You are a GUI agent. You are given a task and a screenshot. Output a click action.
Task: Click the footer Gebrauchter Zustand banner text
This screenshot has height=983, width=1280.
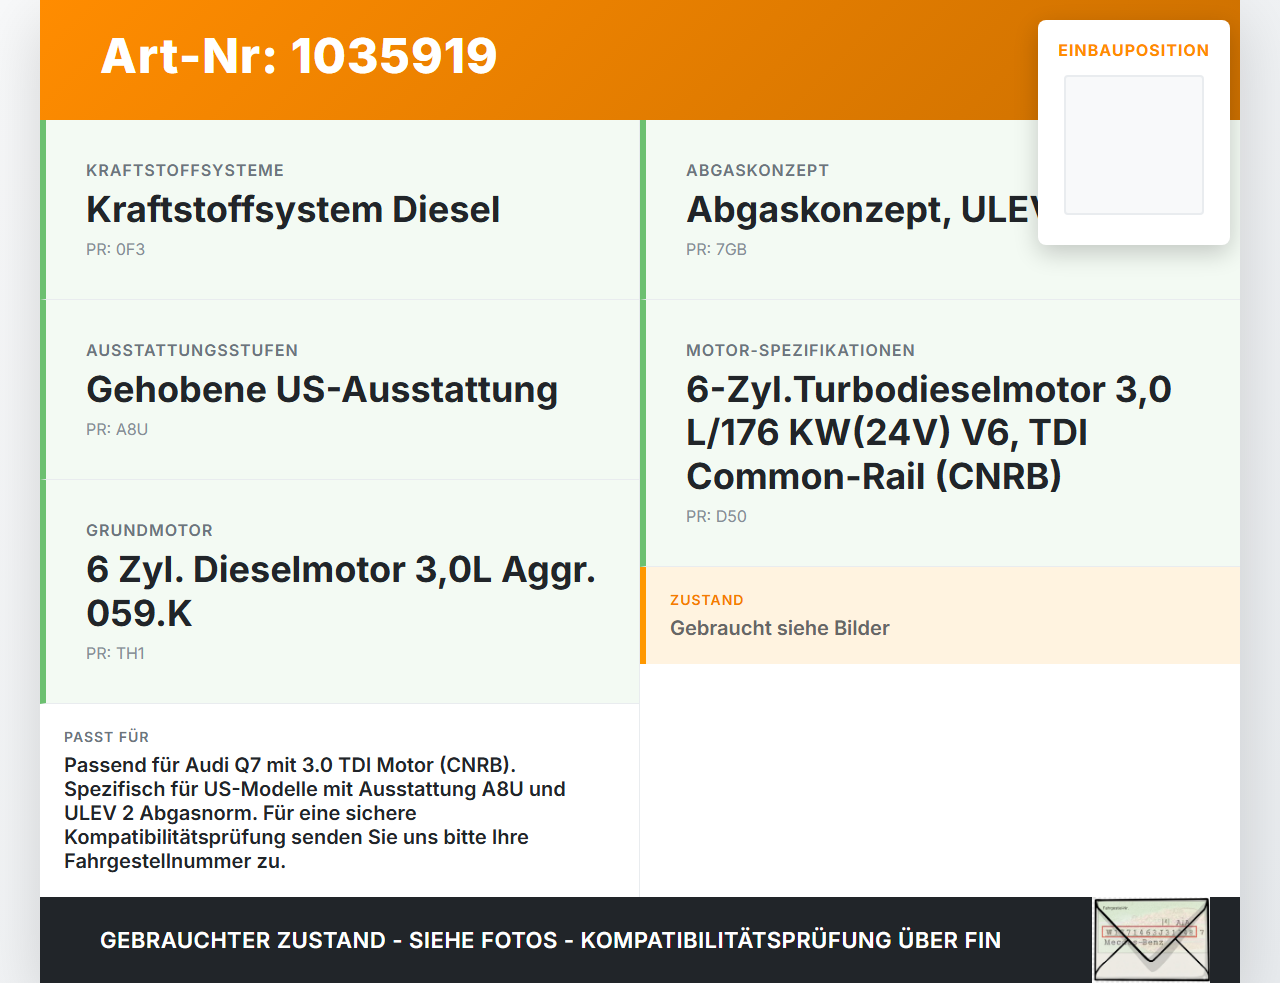coord(550,940)
